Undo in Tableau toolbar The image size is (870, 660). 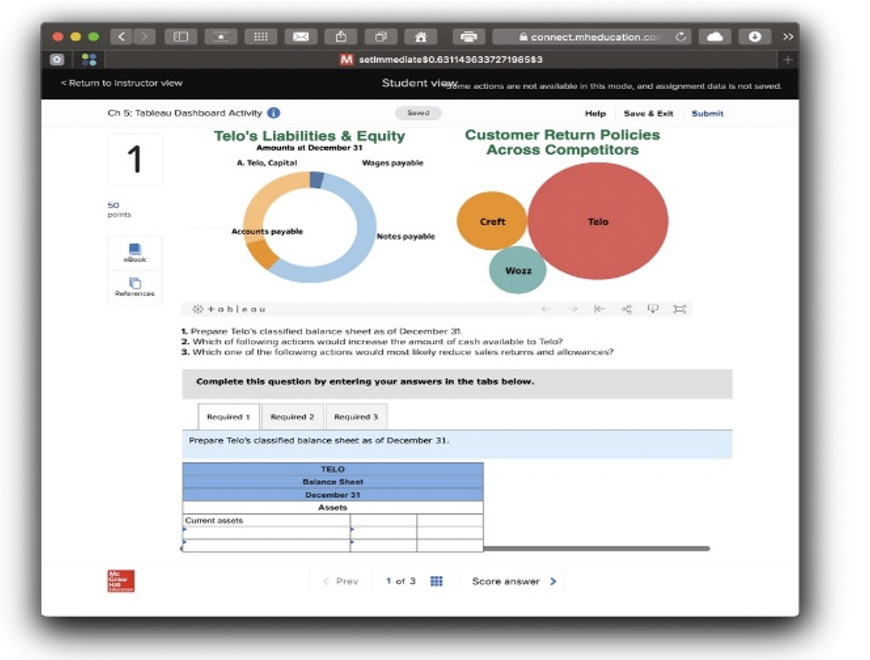point(546,309)
